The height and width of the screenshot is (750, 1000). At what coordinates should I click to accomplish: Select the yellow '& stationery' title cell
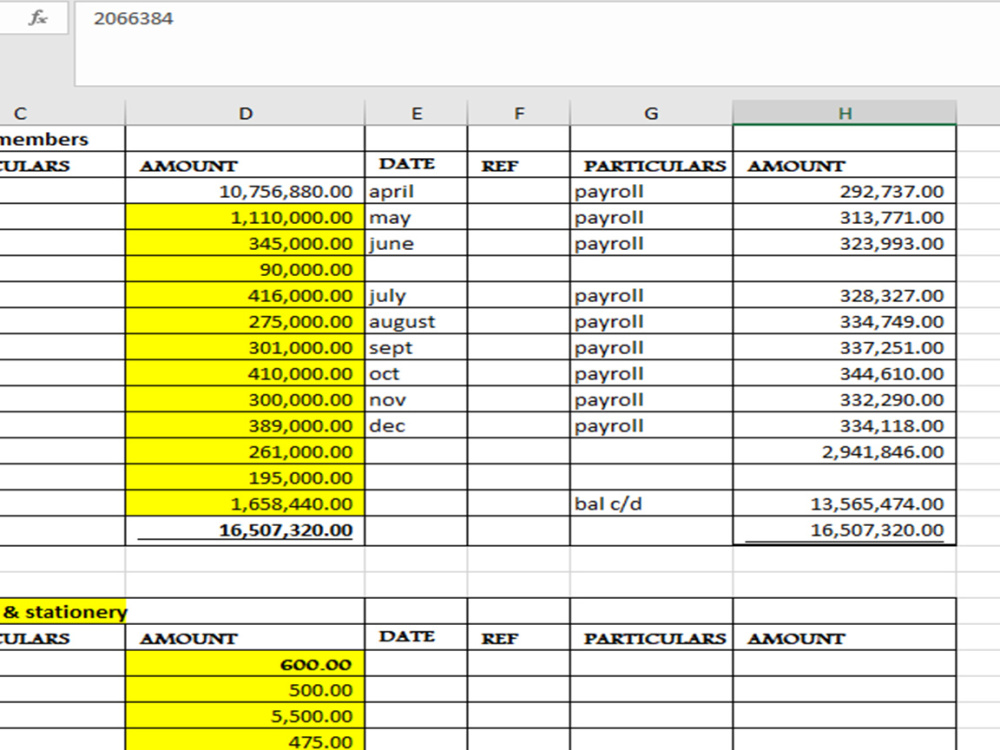(x=62, y=612)
